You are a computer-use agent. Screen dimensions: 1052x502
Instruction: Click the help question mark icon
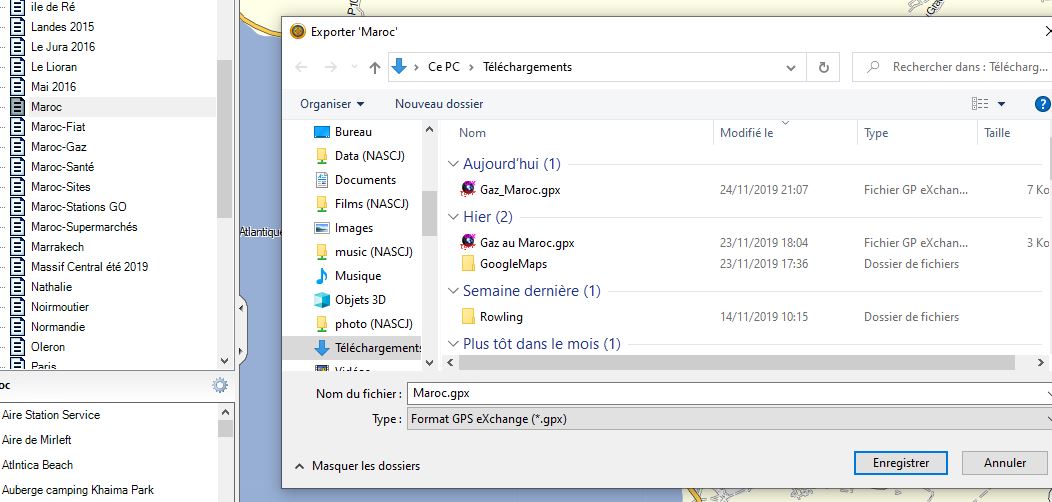coord(1042,104)
